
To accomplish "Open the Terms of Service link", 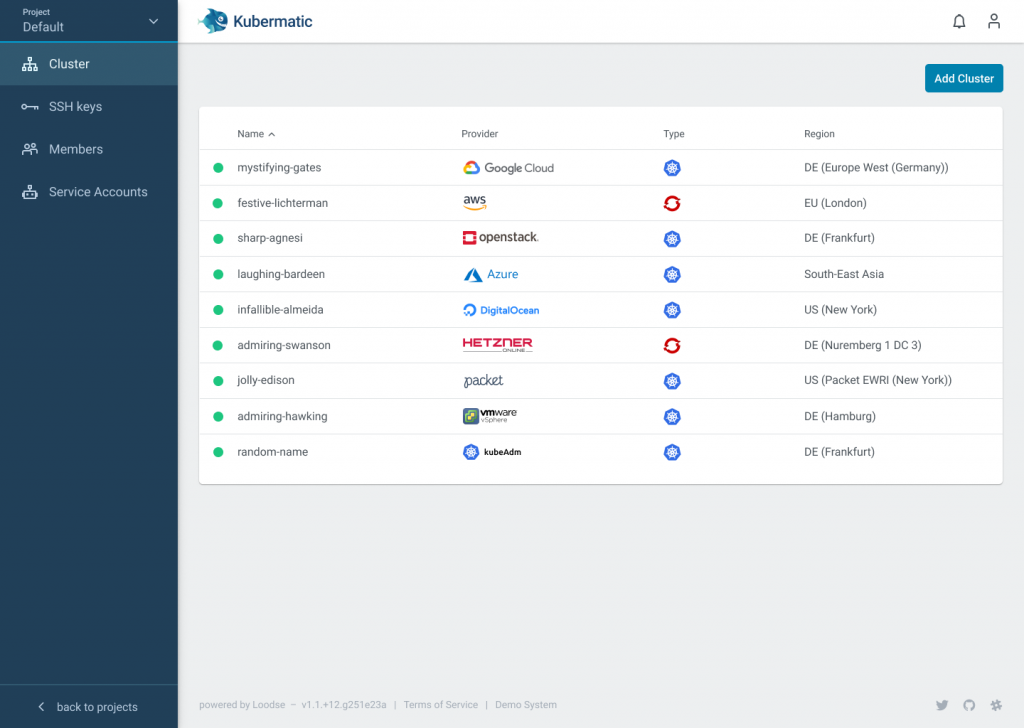I will click(x=441, y=705).
